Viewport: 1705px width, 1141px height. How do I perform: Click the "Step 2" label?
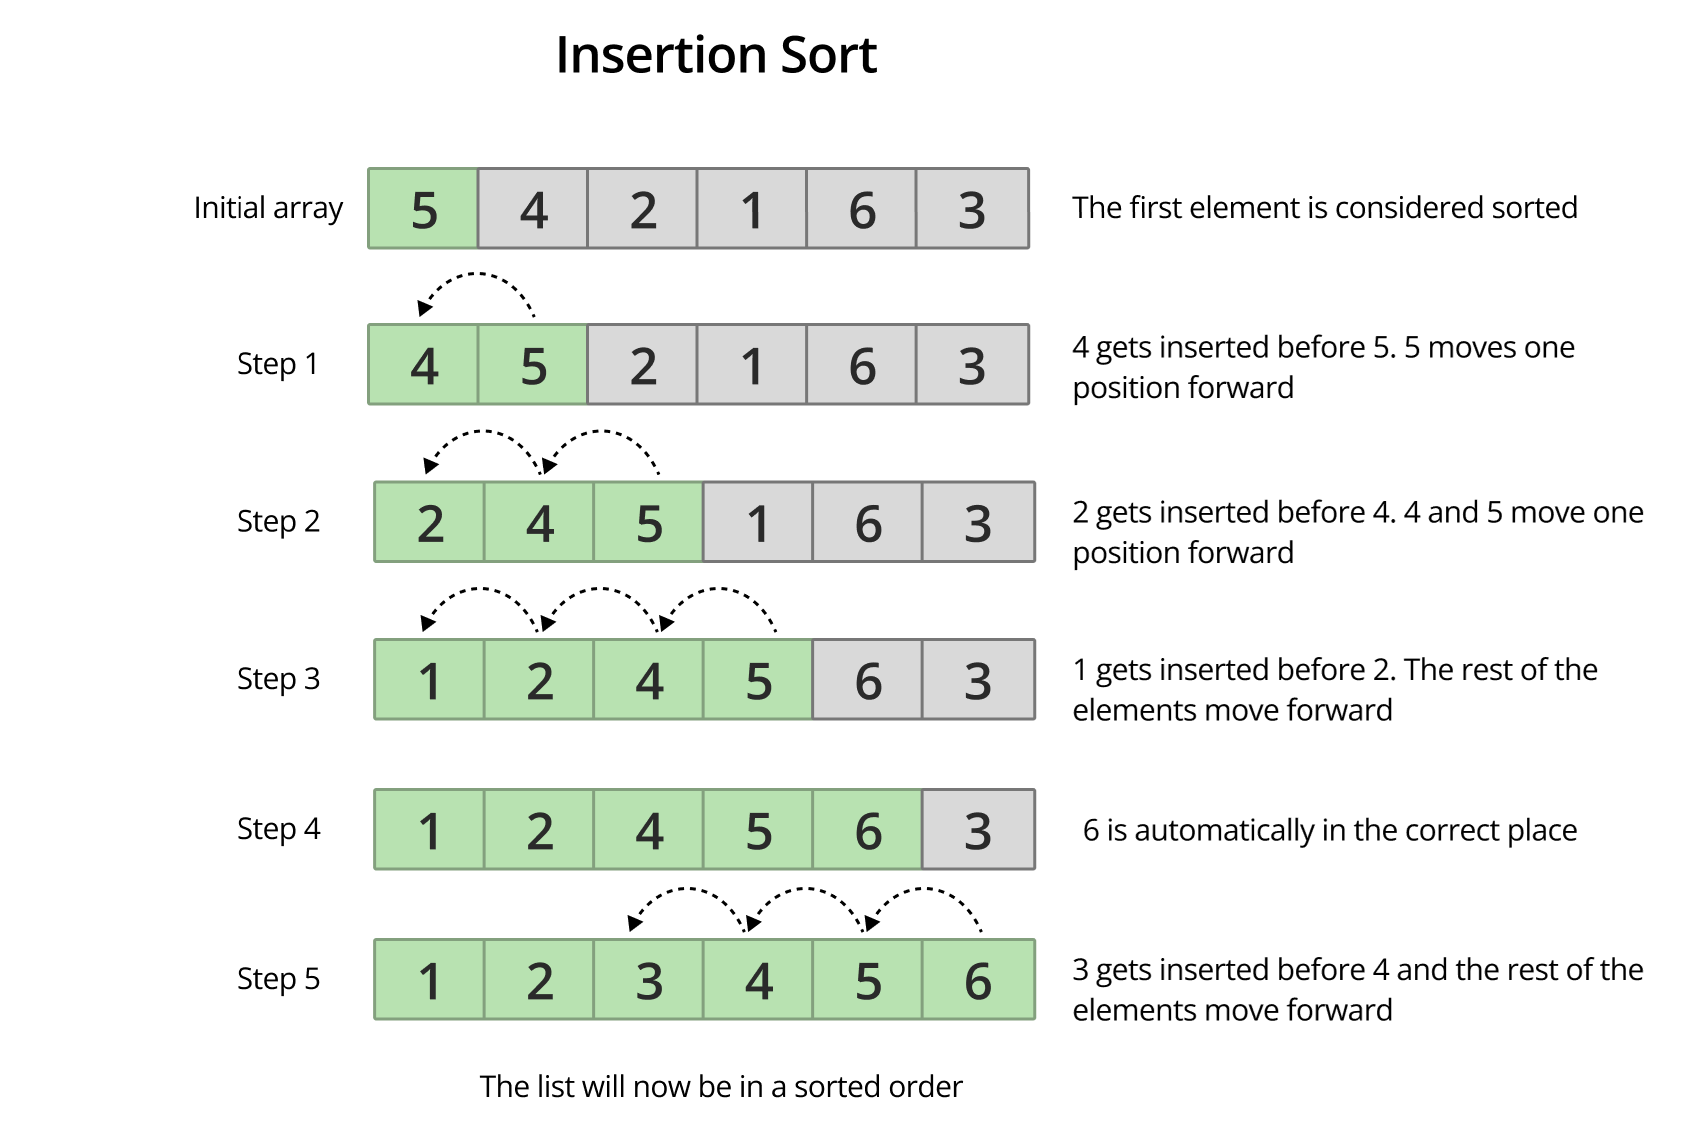point(278,521)
